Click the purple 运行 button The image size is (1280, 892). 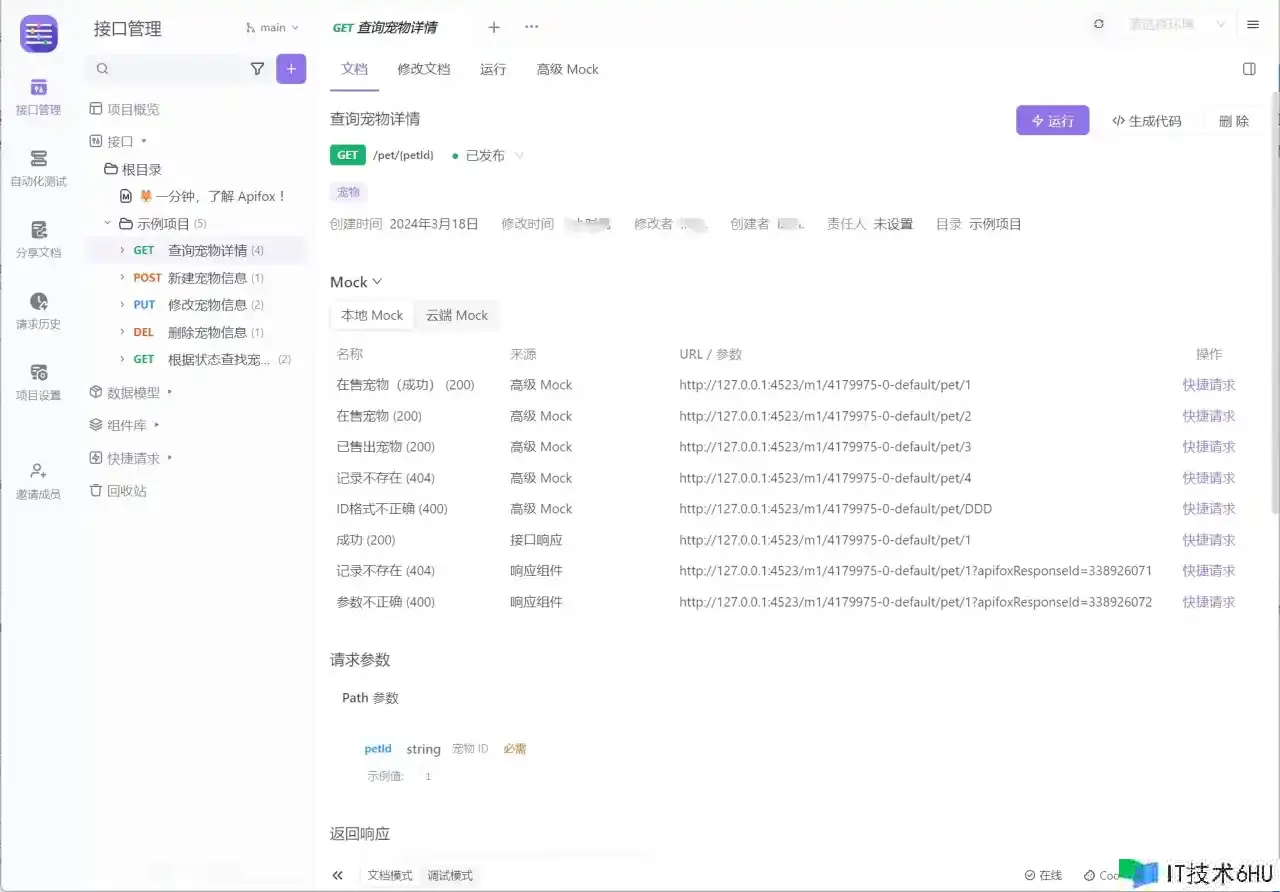(1052, 121)
